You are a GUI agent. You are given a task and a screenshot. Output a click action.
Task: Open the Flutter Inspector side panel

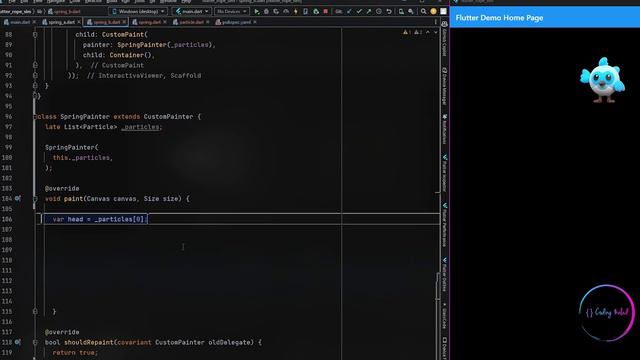click(444, 173)
